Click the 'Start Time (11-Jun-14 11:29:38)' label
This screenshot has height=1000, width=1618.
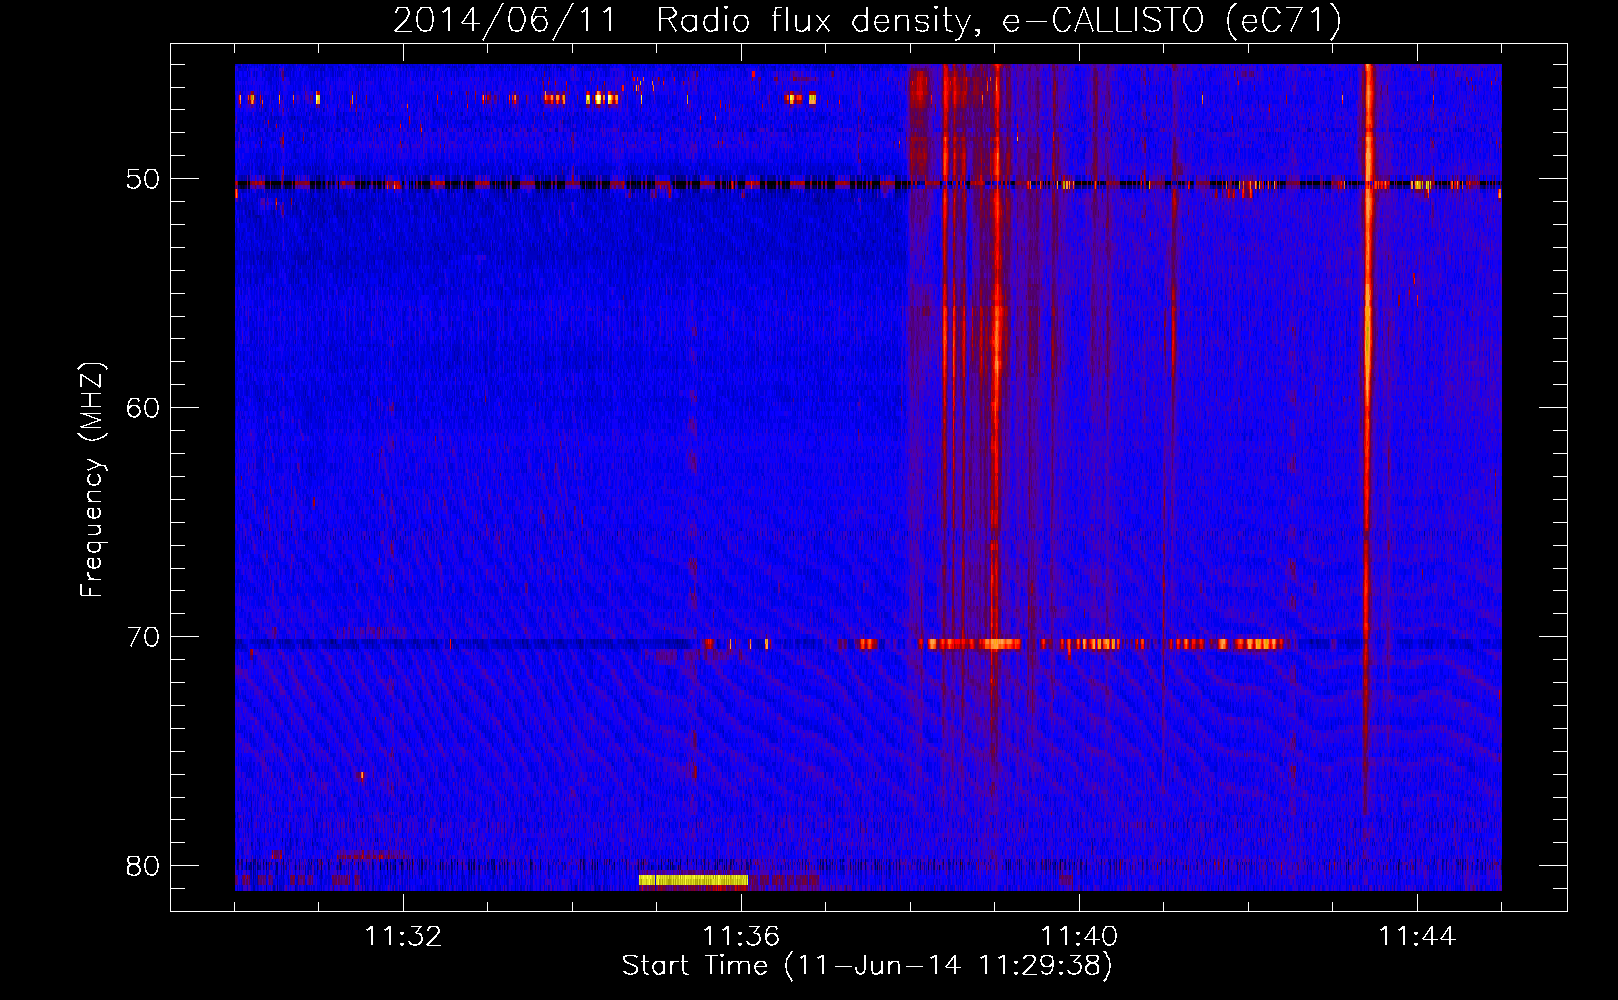[x=867, y=966]
